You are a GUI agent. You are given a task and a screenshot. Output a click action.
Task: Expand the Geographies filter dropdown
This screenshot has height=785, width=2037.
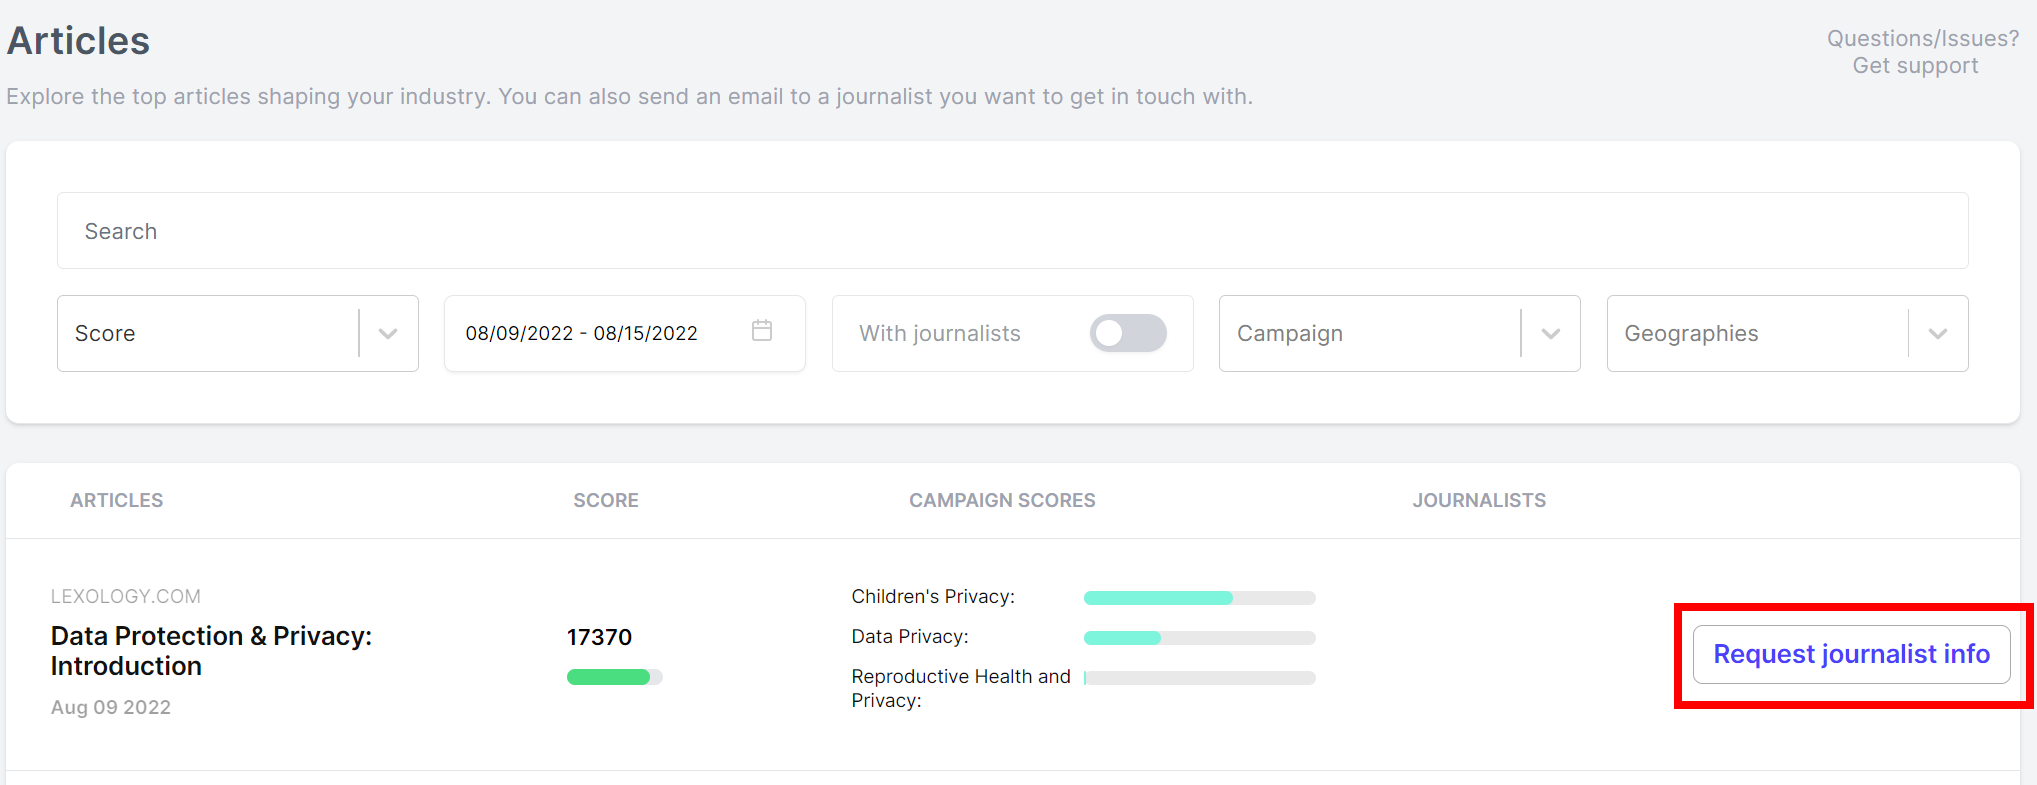(x=1788, y=333)
